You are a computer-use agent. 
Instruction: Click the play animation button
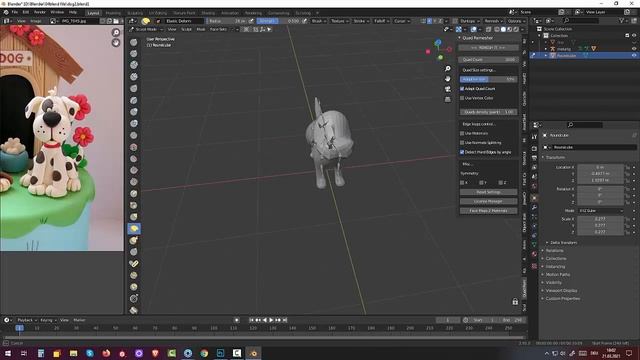tap(271, 320)
